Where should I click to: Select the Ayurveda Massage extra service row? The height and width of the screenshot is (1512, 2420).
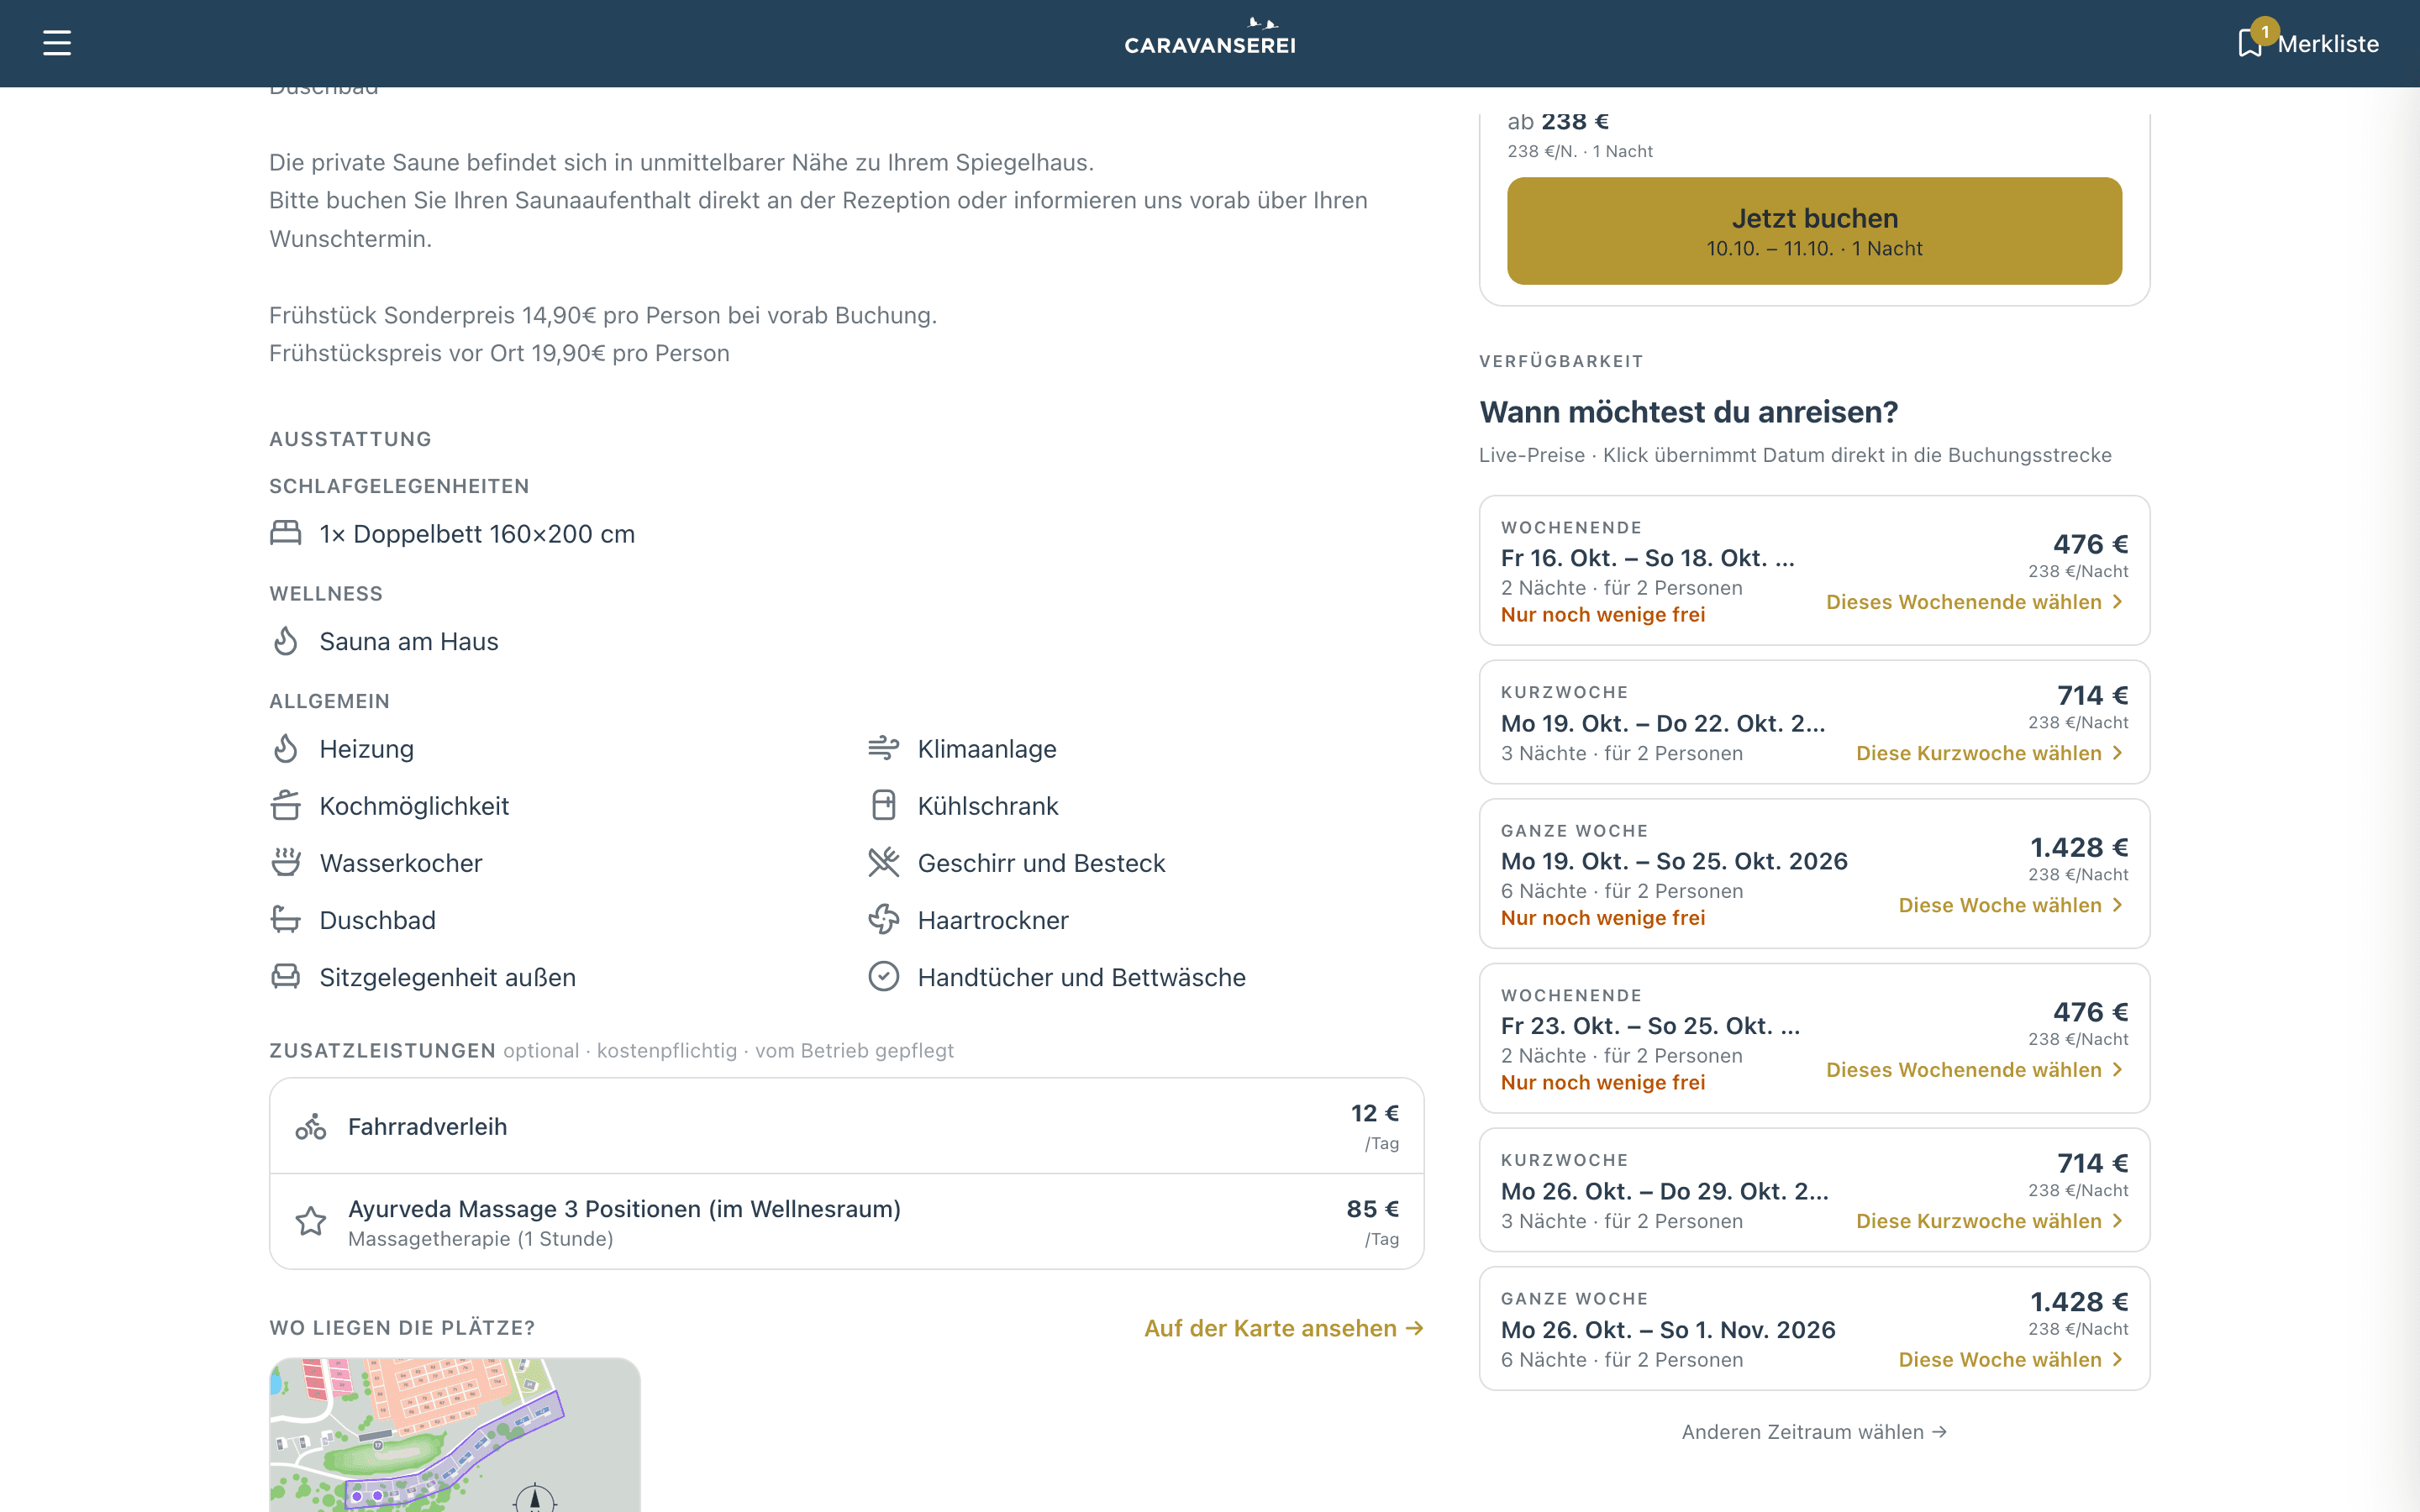click(846, 1222)
